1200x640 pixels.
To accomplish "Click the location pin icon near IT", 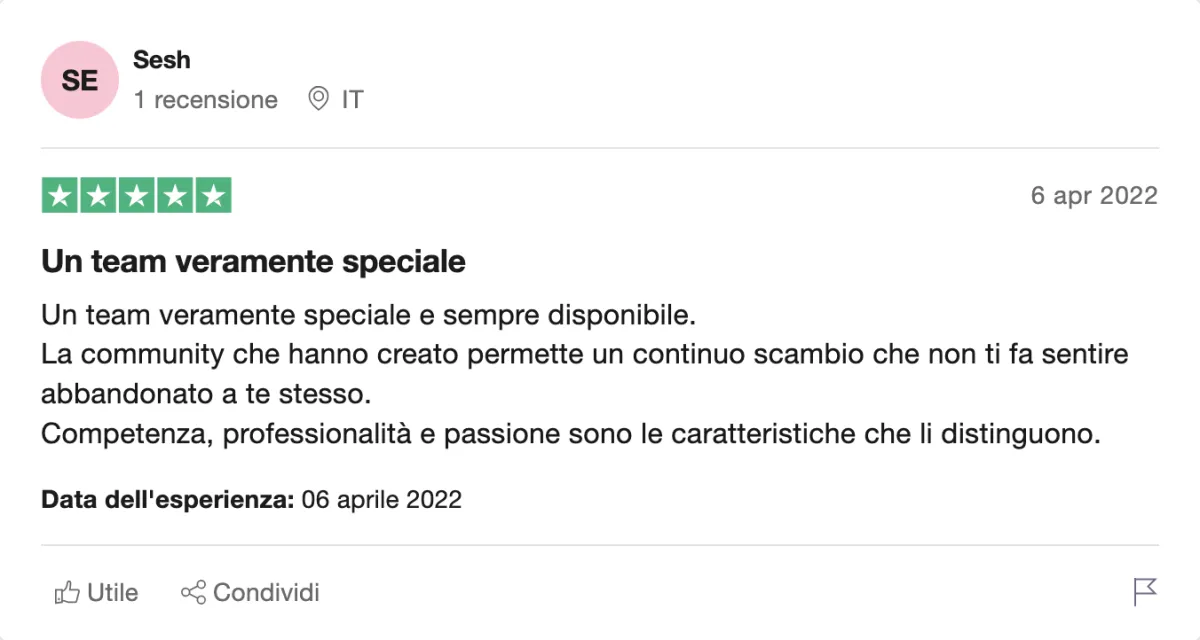I will click(318, 99).
